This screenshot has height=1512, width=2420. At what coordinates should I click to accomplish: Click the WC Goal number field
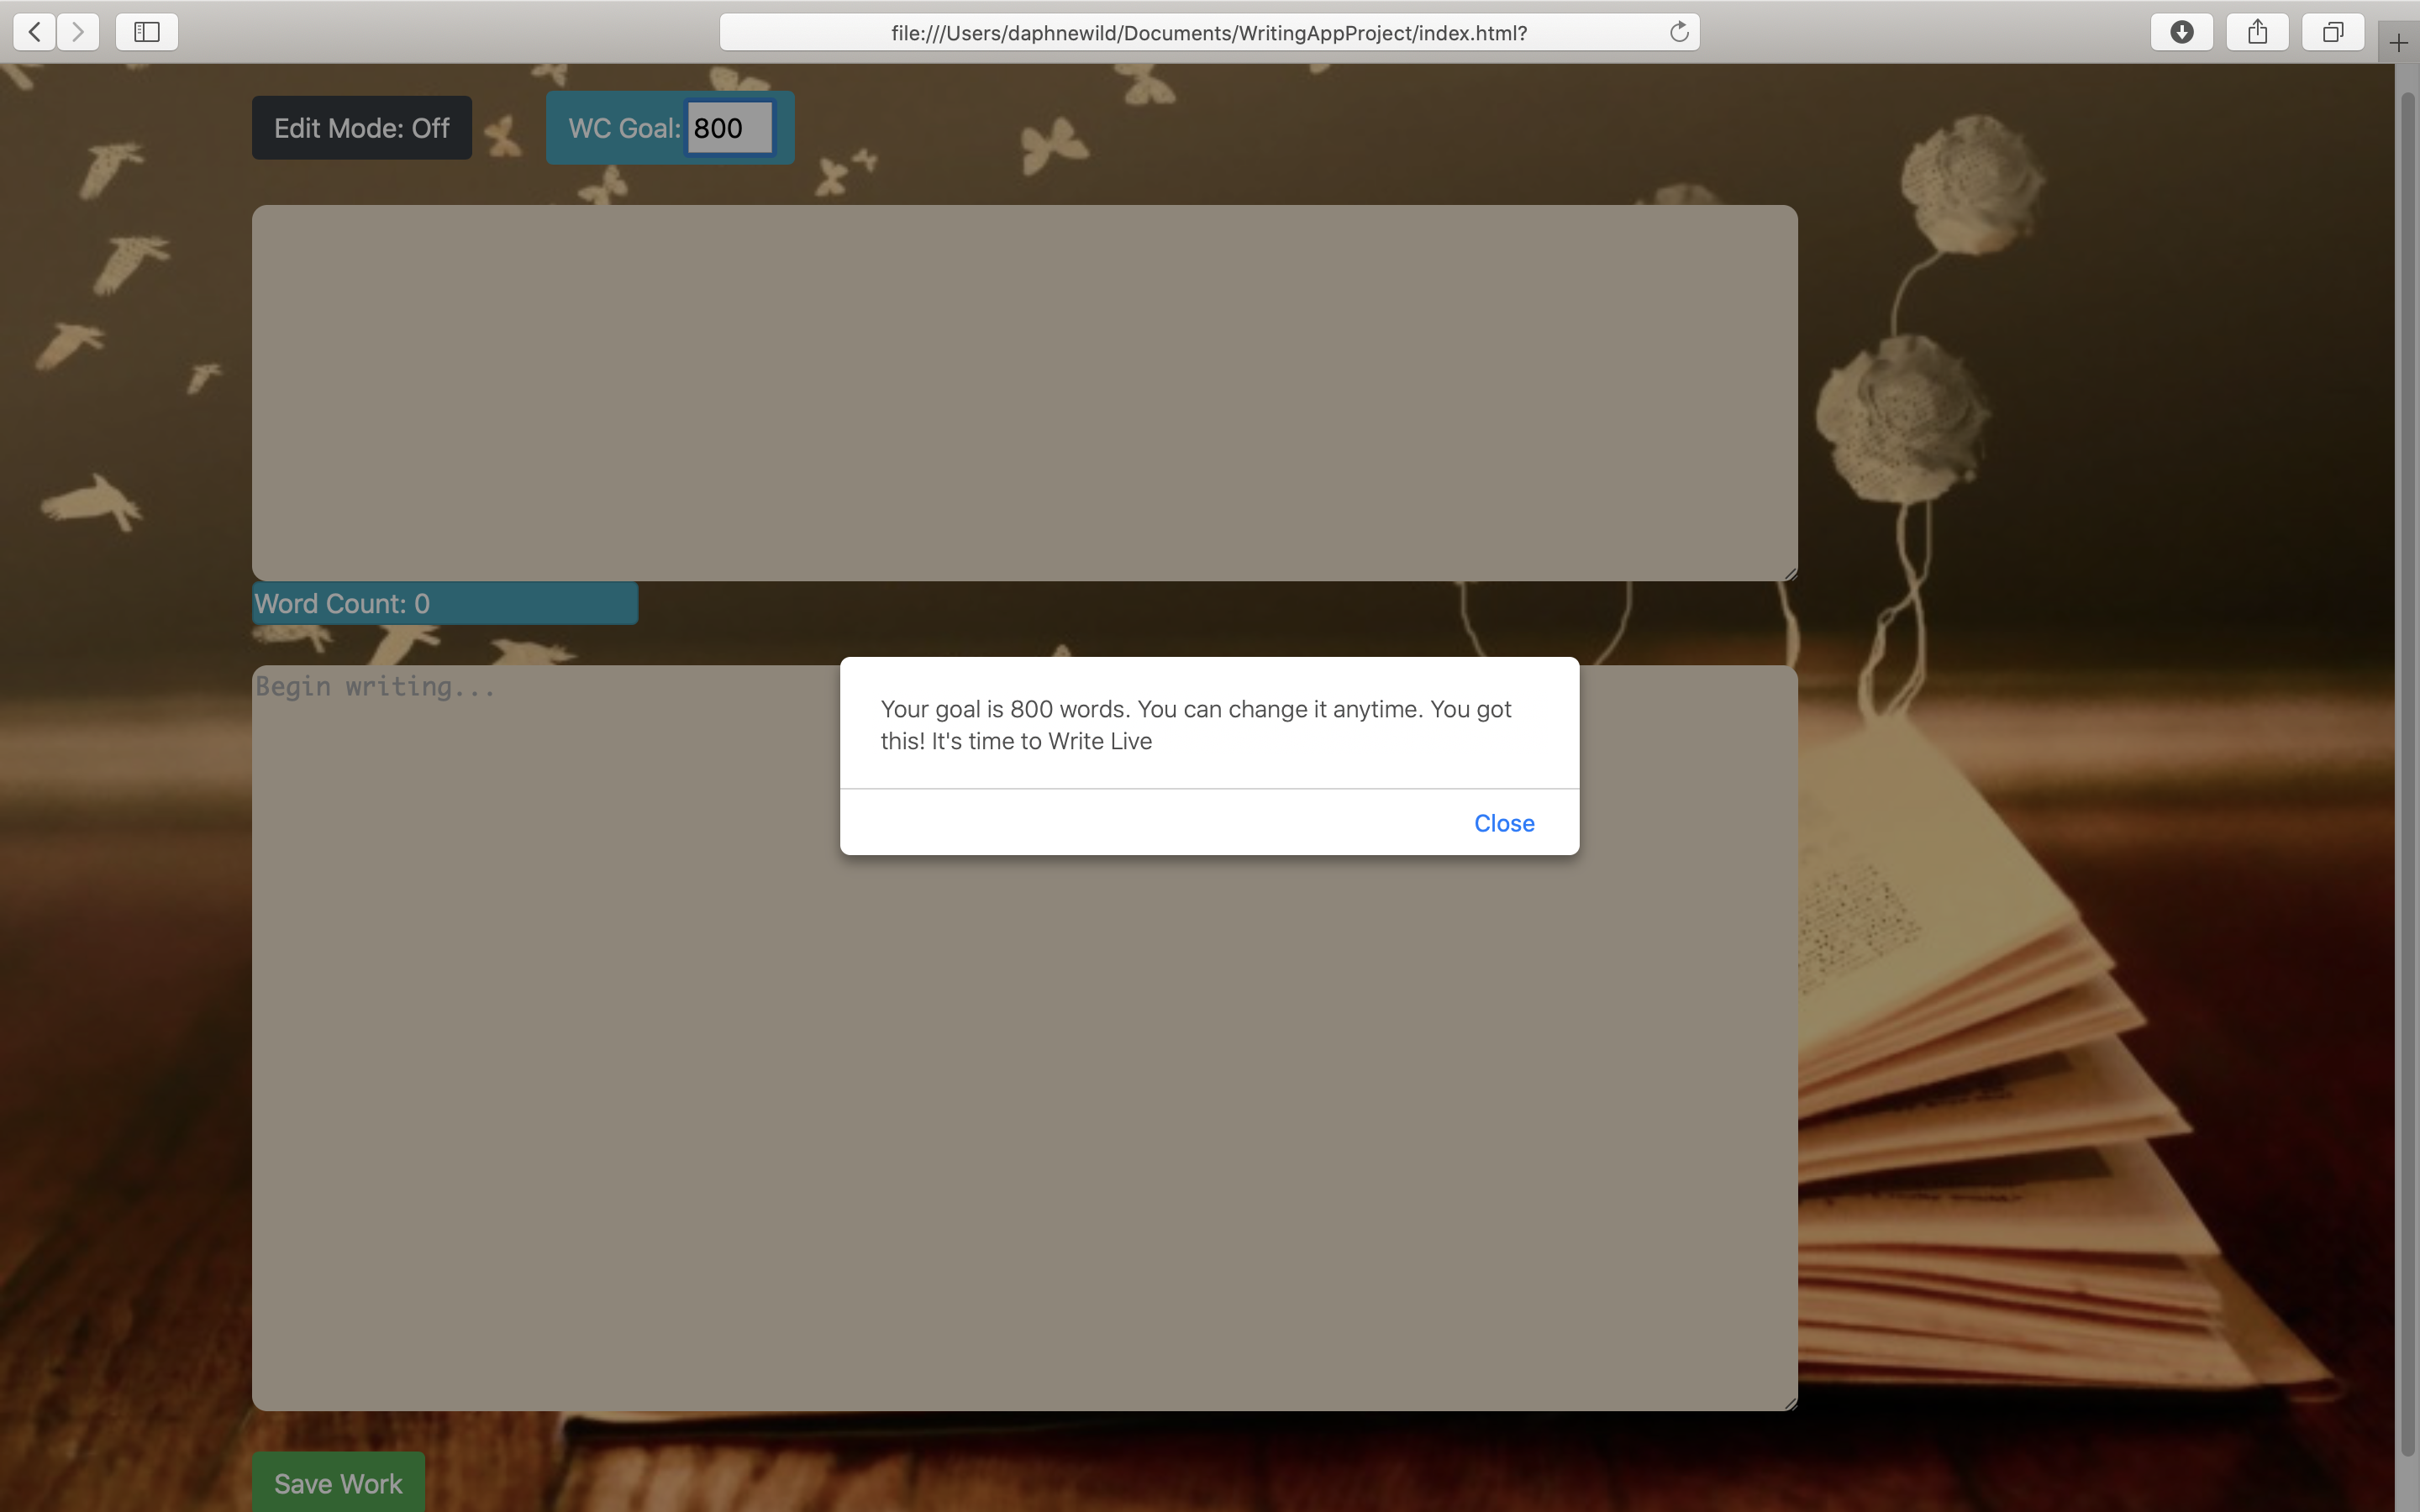click(x=729, y=128)
